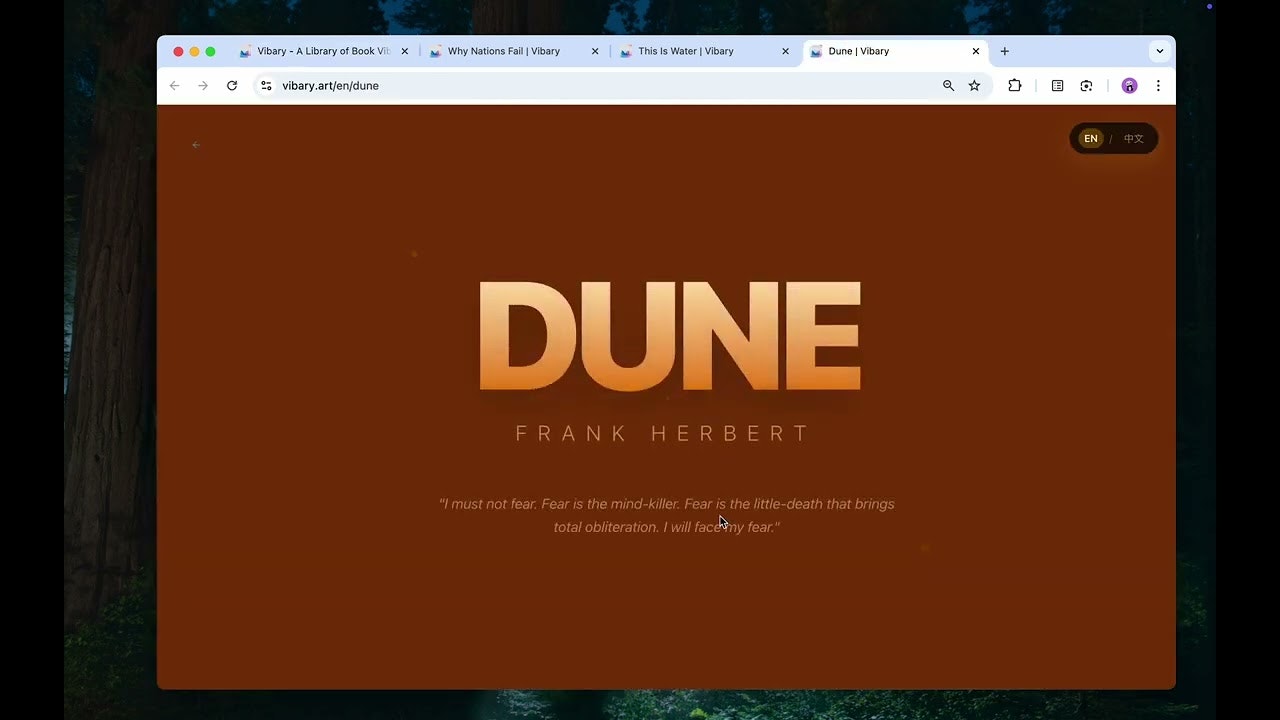1280x720 pixels.
Task: Close the Why Nations Fail tab
Action: [x=595, y=51]
